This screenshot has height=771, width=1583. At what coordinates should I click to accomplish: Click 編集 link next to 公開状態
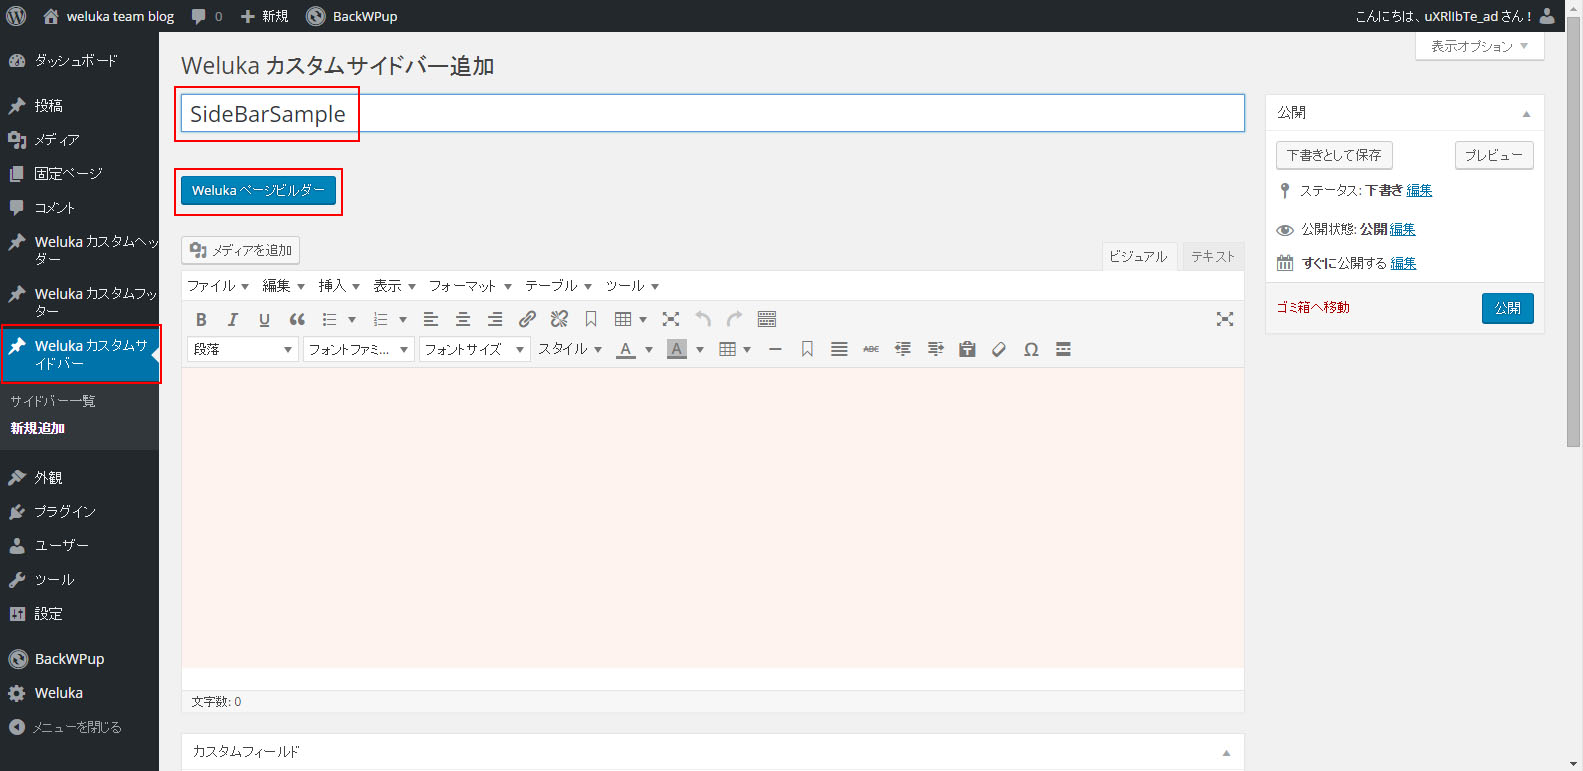pos(1402,229)
